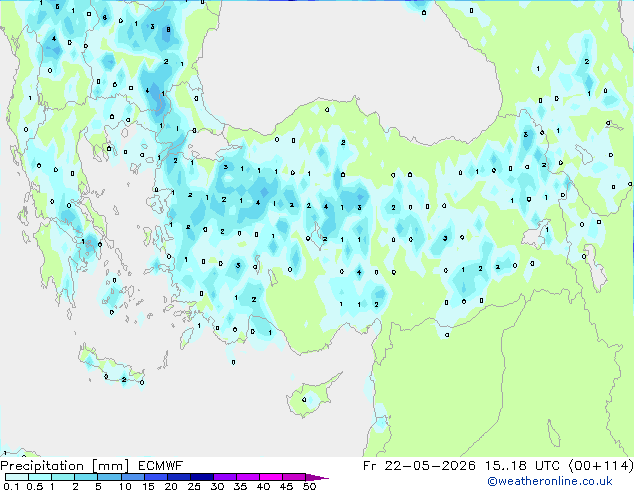Select the '15..18 UTC' time range text
634x490 pixels.
pos(522,466)
